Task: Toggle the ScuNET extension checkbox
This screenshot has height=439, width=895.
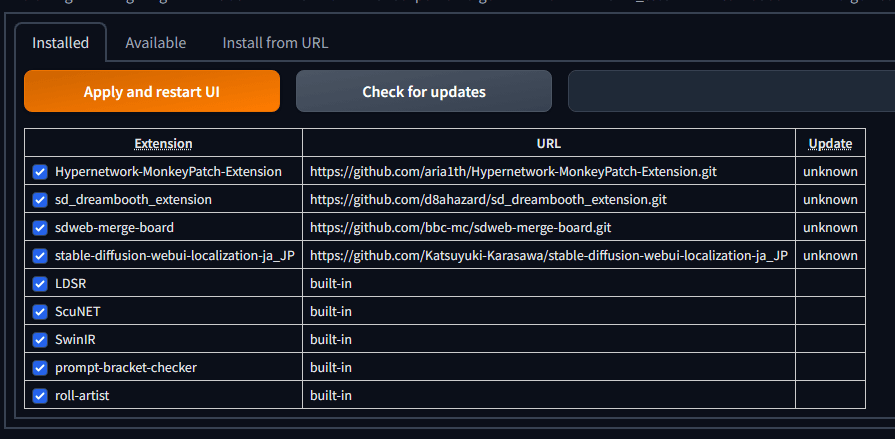Action: (x=40, y=311)
